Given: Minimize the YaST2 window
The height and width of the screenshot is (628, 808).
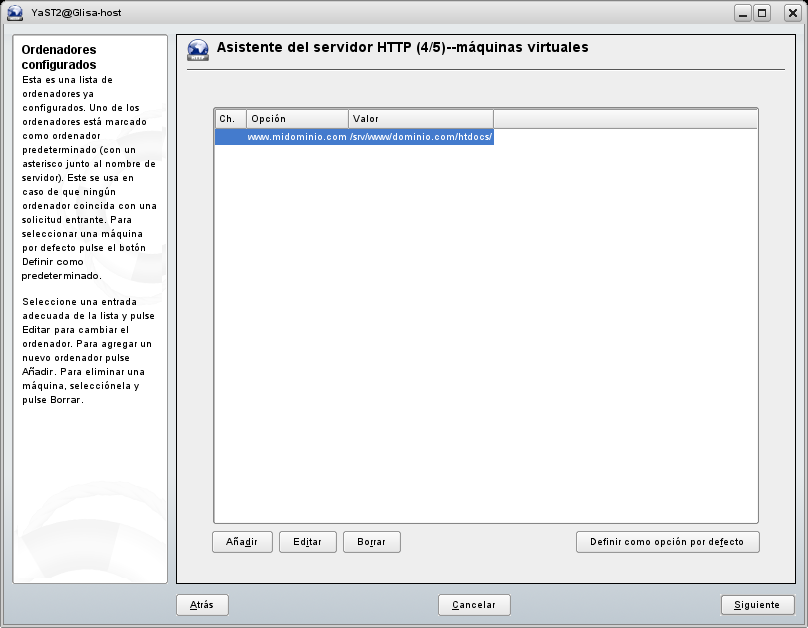Looking at the screenshot, I should coord(743,13).
